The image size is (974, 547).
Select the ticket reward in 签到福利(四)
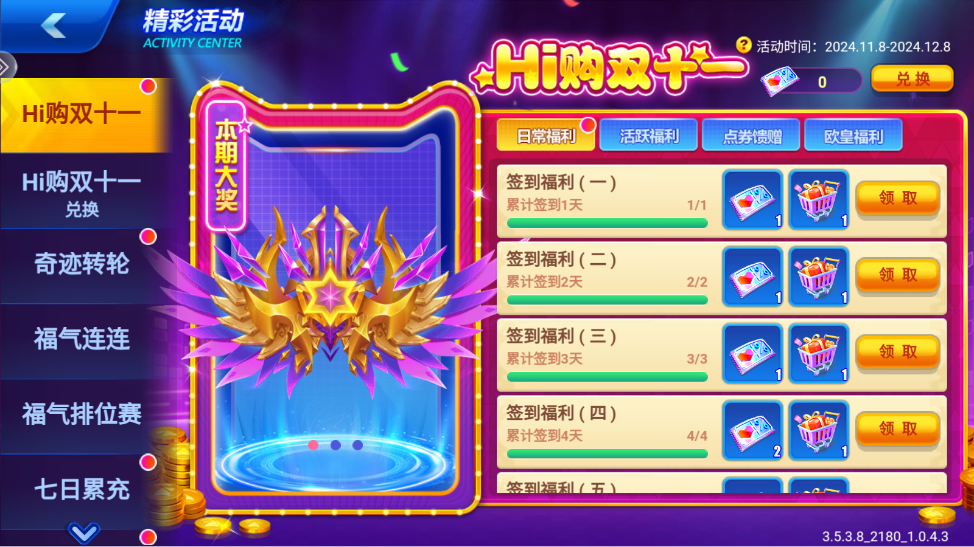pyautogui.click(x=752, y=431)
